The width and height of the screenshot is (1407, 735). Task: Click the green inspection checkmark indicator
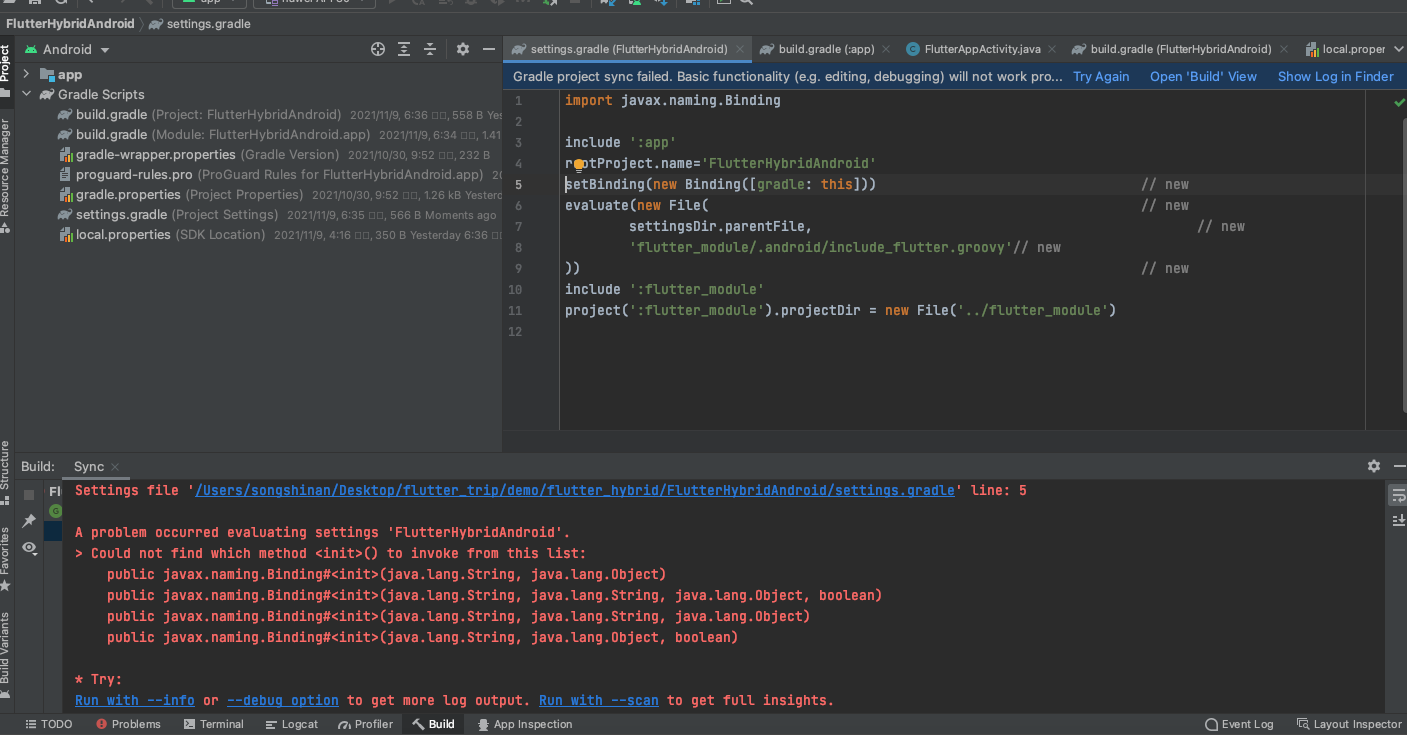(1399, 102)
